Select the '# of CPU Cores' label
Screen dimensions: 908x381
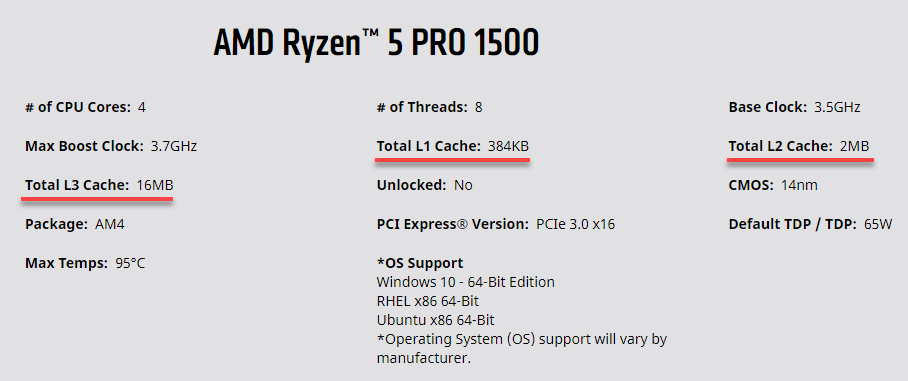[78, 107]
